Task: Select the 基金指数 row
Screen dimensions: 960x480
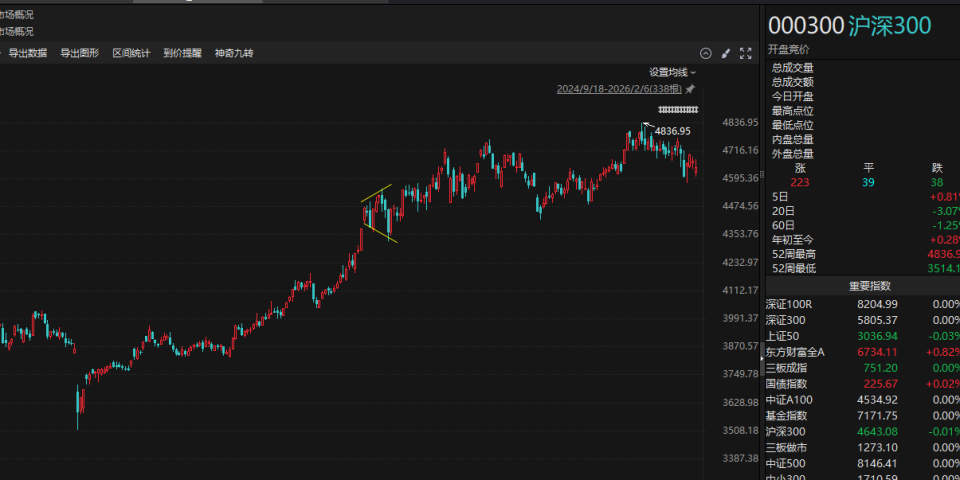Action: [863, 416]
